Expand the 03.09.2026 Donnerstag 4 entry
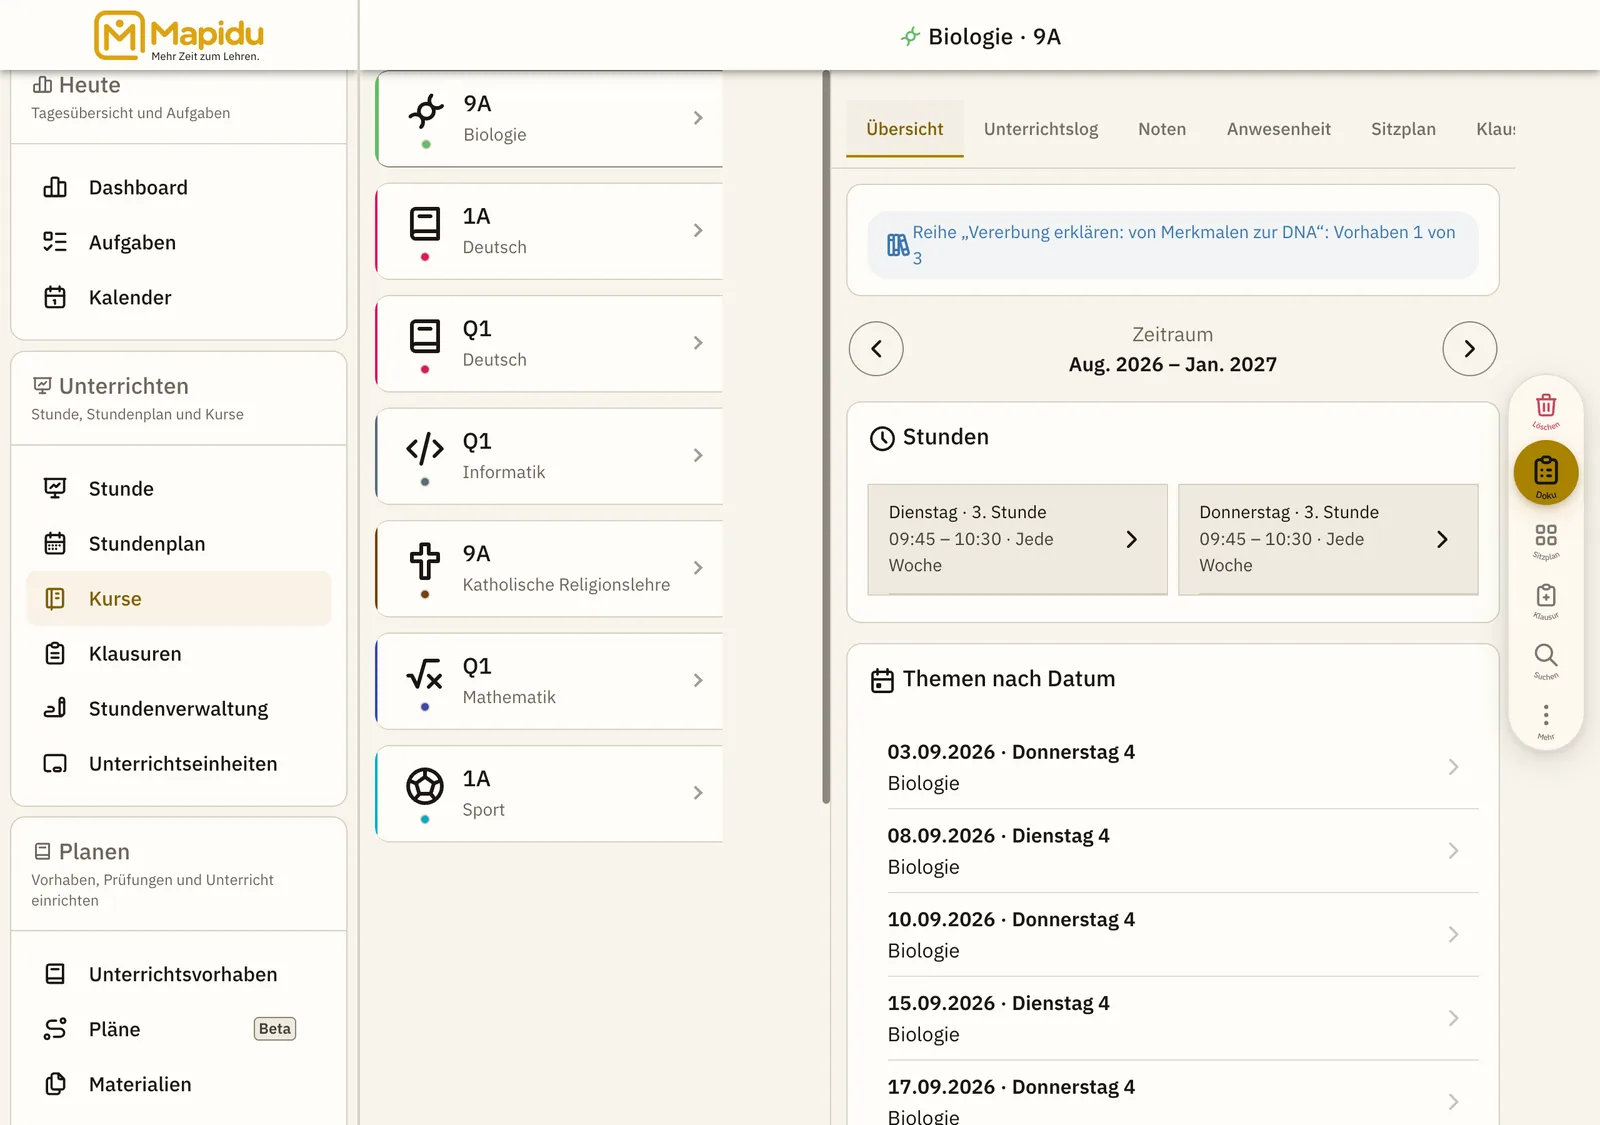This screenshot has height=1125, width=1600. pyautogui.click(x=1172, y=767)
